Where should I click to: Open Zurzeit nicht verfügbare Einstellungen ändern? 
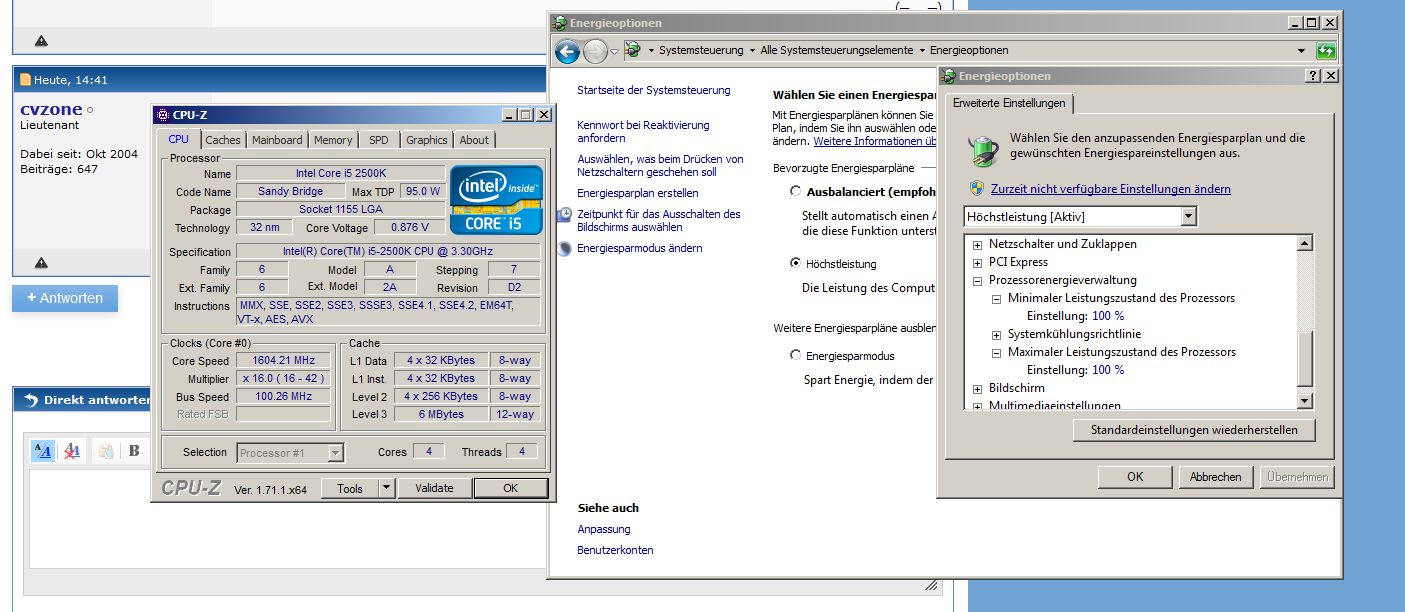pyautogui.click(x=1111, y=189)
